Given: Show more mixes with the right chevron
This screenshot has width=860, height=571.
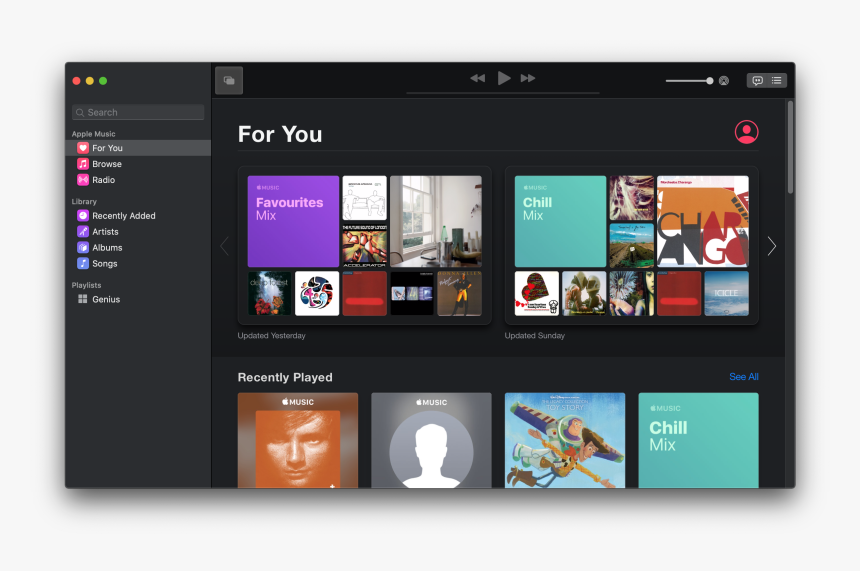Looking at the screenshot, I should coord(772,246).
